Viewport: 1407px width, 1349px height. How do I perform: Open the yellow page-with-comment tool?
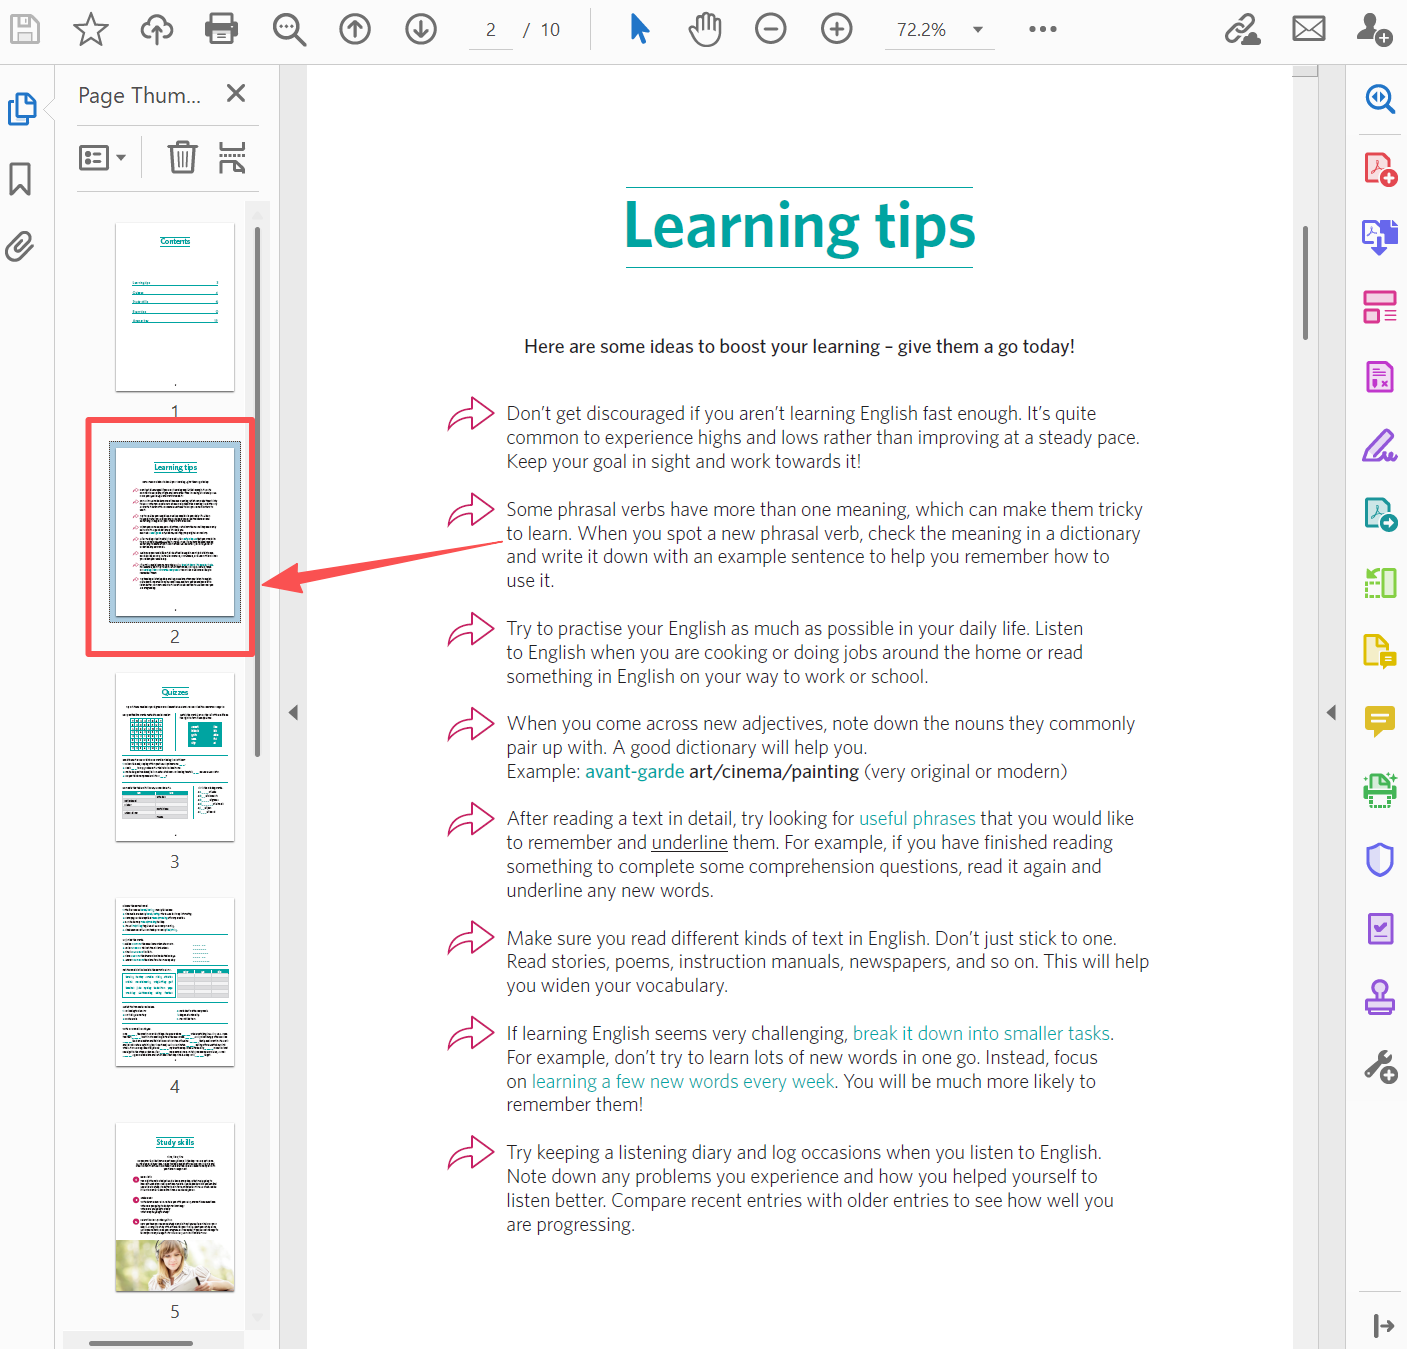click(1380, 651)
